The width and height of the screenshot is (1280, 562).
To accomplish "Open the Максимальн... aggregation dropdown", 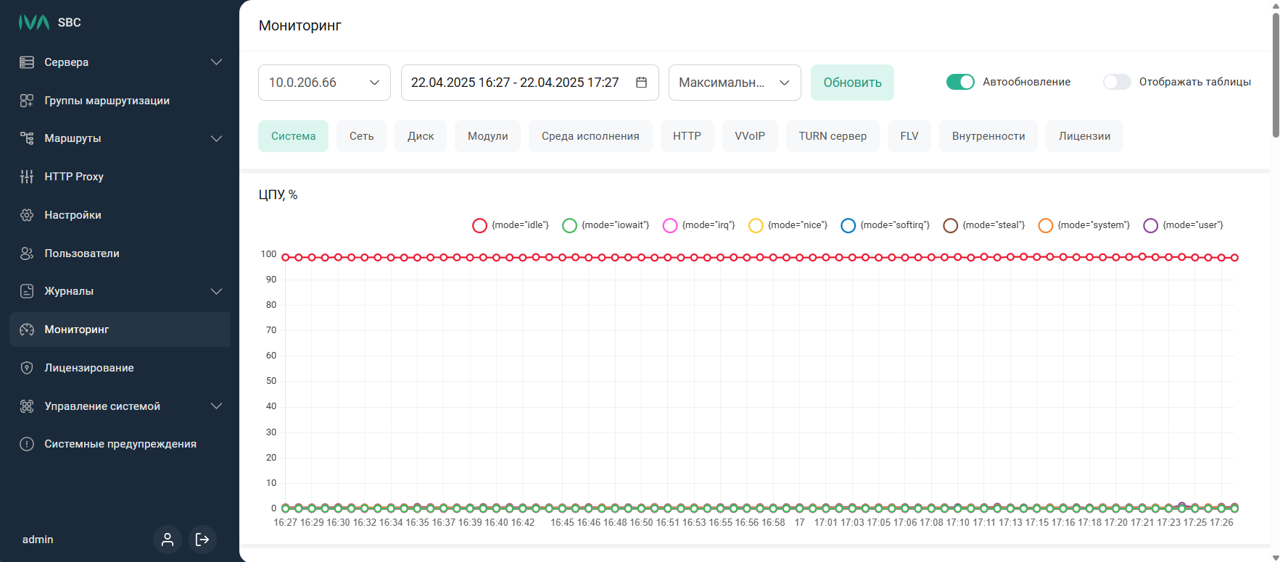I will point(734,83).
